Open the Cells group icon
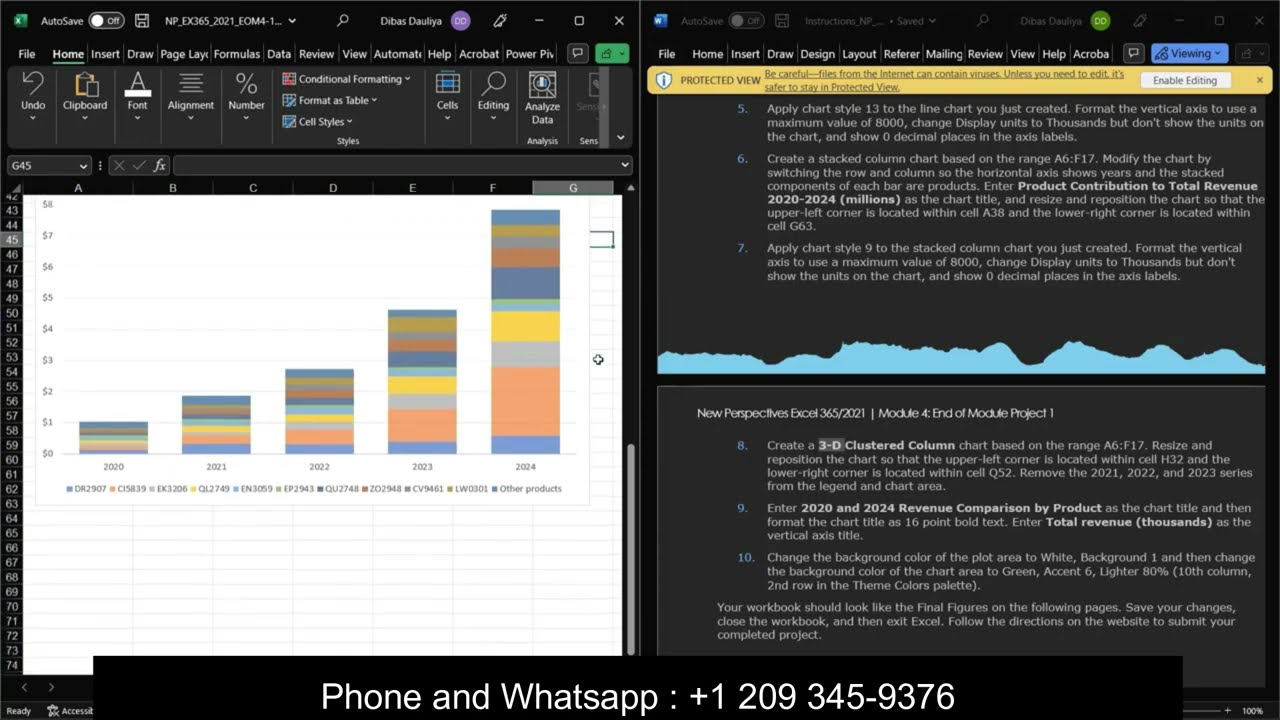The image size is (1280, 720). point(447,84)
